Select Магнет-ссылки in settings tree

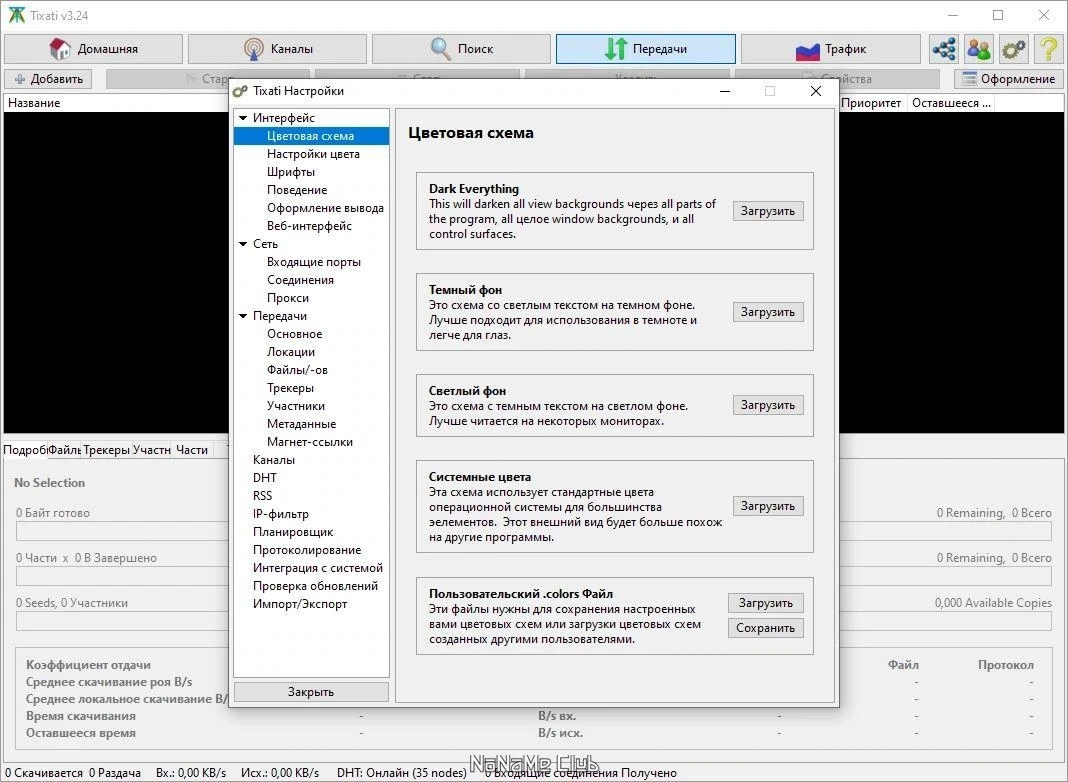[x=311, y=442]
